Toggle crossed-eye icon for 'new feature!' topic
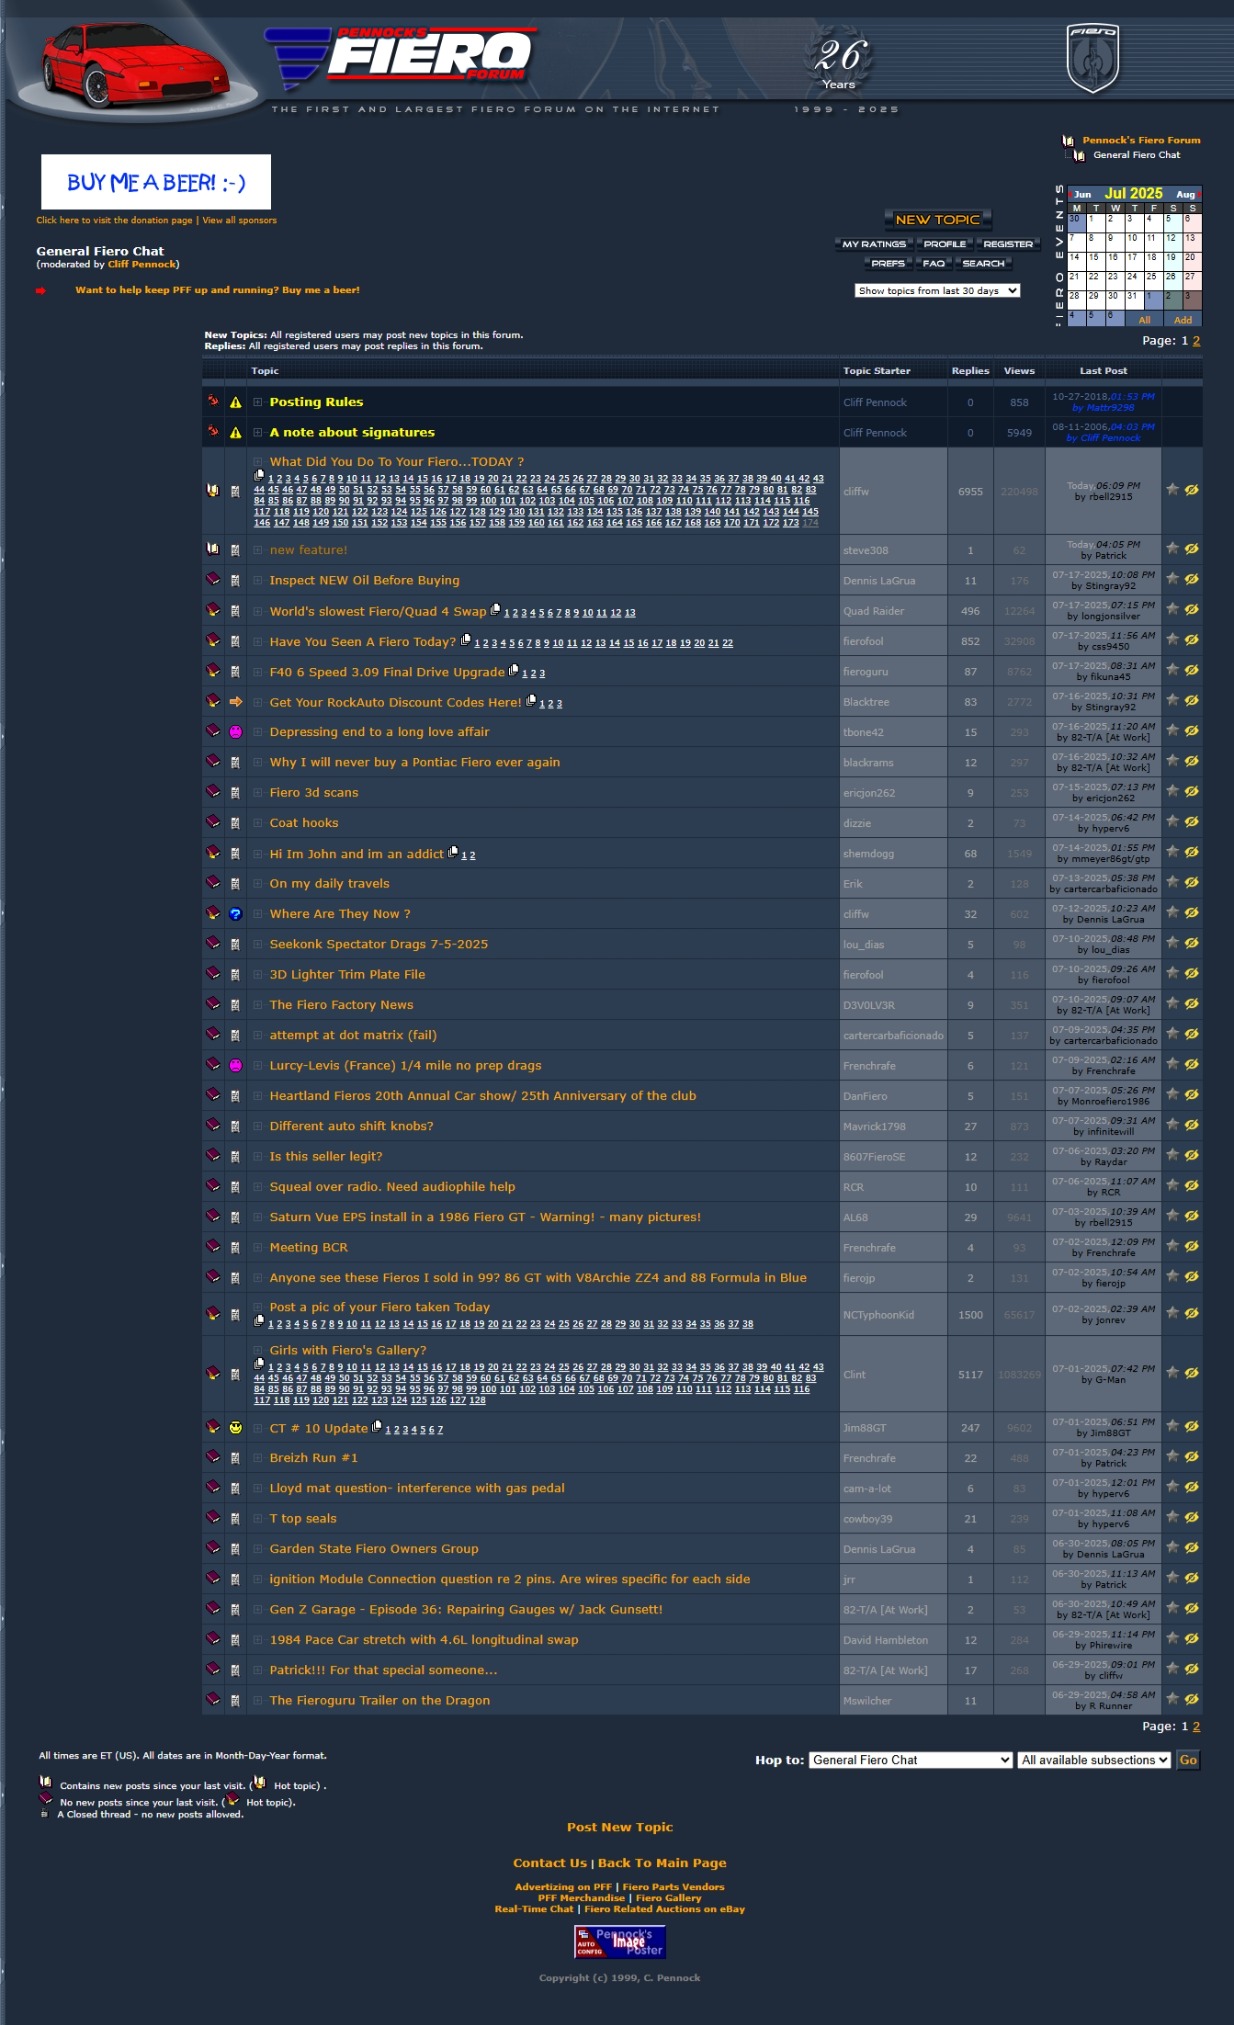Screen dimensions: 1234x2025 (x=1191, y=549)
